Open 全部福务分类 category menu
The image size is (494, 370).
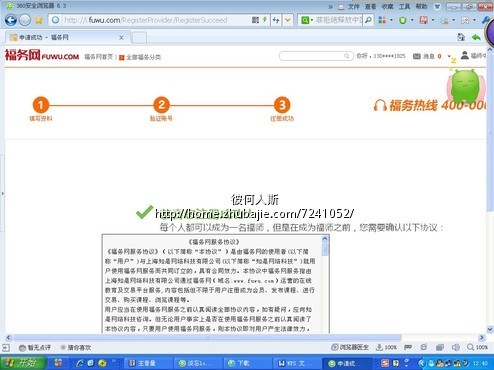(140, 57)
